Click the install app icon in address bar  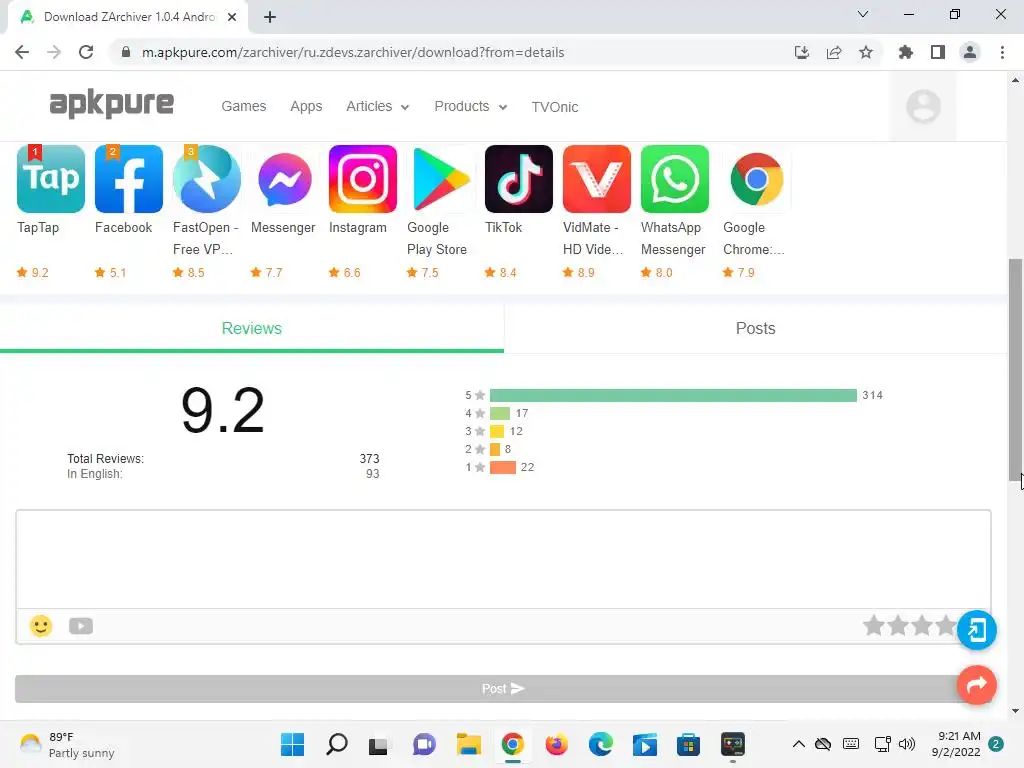[802, 52]
